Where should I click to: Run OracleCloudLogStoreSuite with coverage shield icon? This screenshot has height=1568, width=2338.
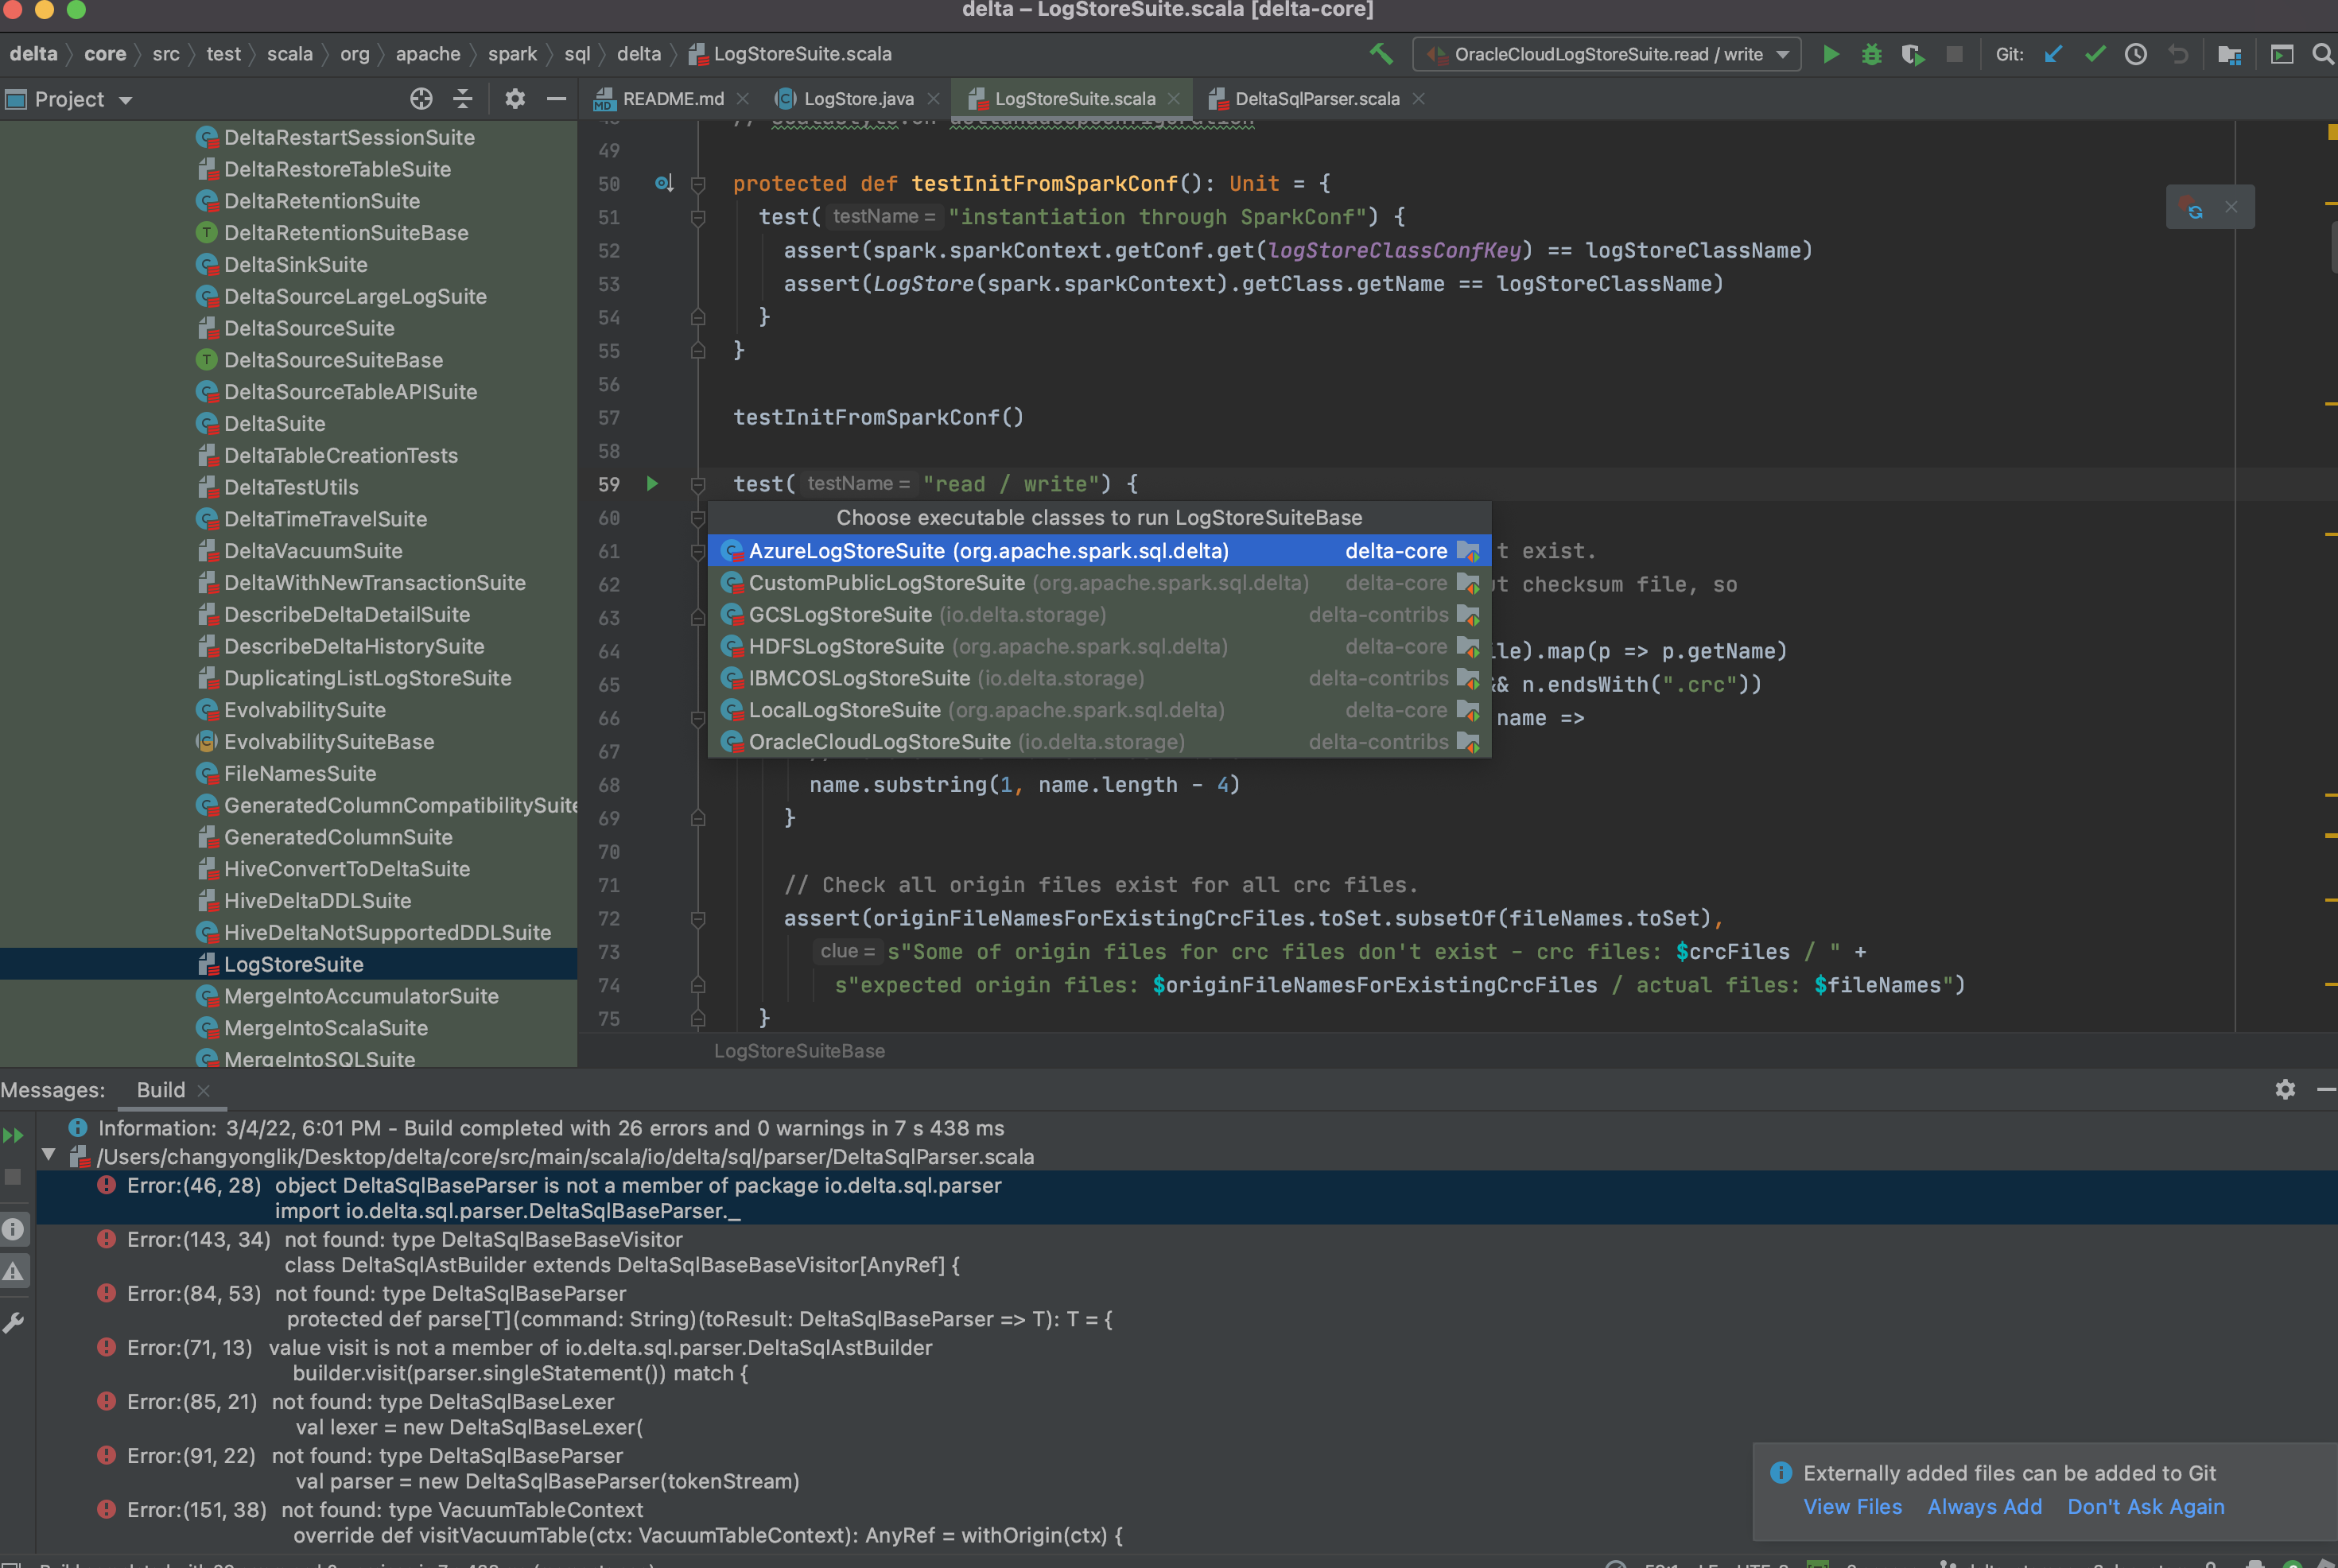(x=1913, y=54)
